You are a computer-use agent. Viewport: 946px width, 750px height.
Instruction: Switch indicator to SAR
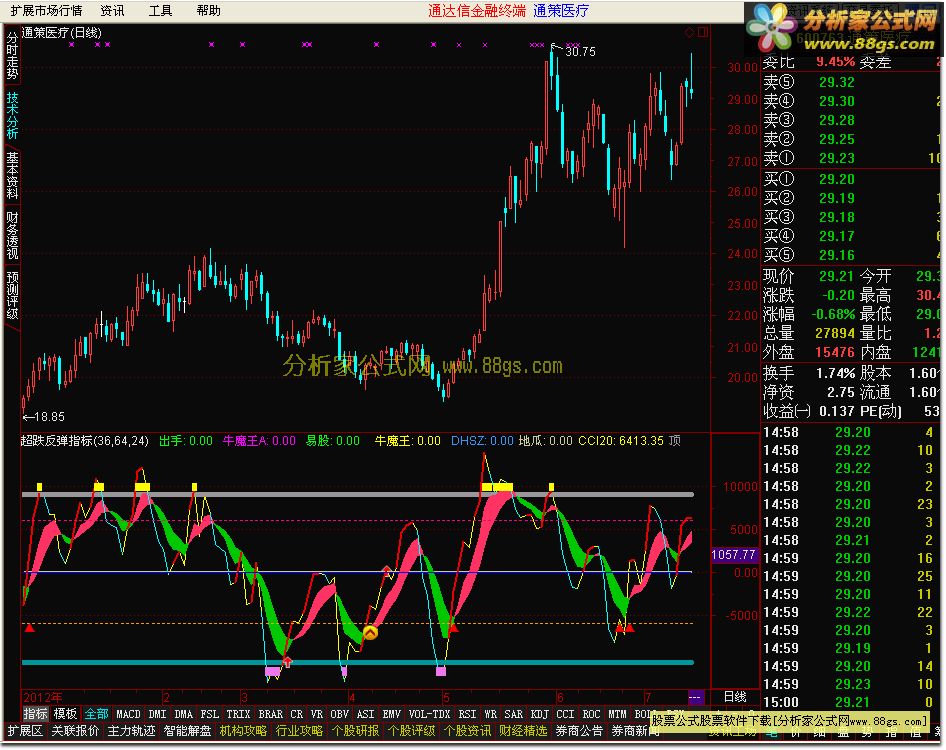pos(513,714)
